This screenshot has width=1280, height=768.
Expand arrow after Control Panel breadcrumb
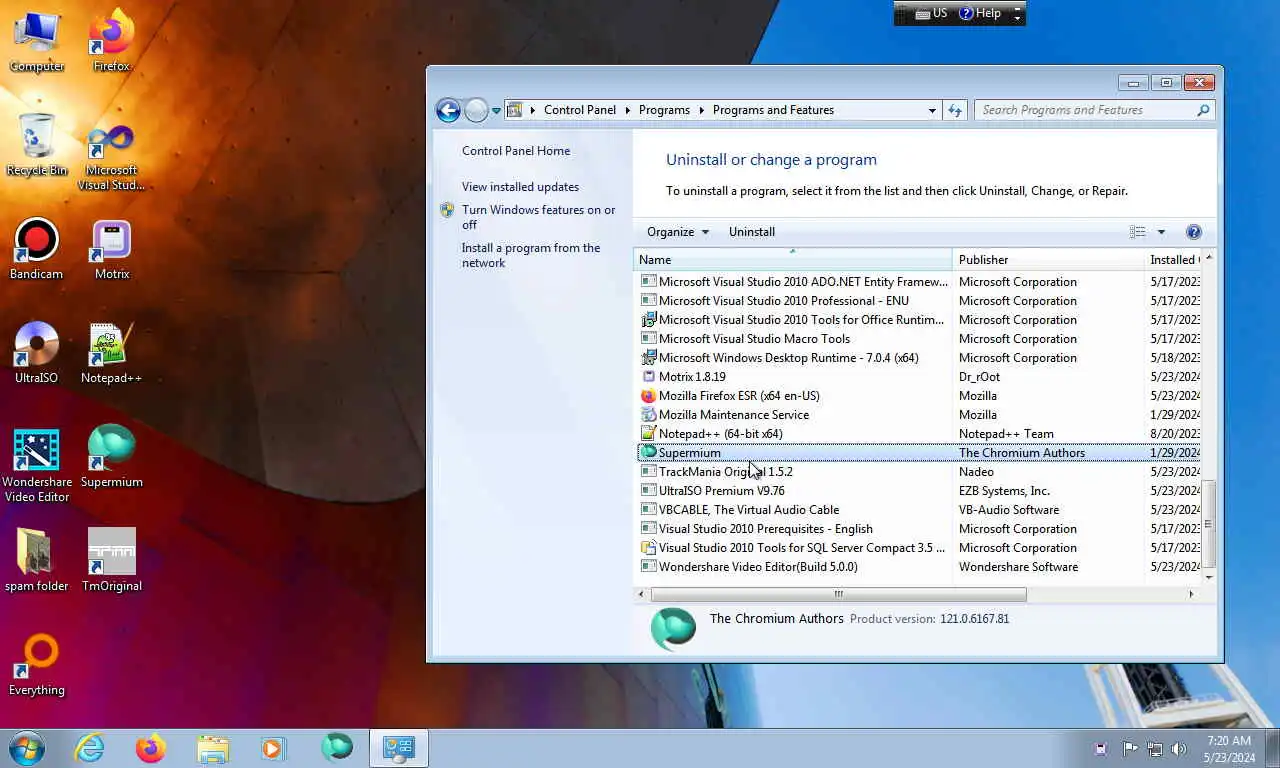(628, 110)
